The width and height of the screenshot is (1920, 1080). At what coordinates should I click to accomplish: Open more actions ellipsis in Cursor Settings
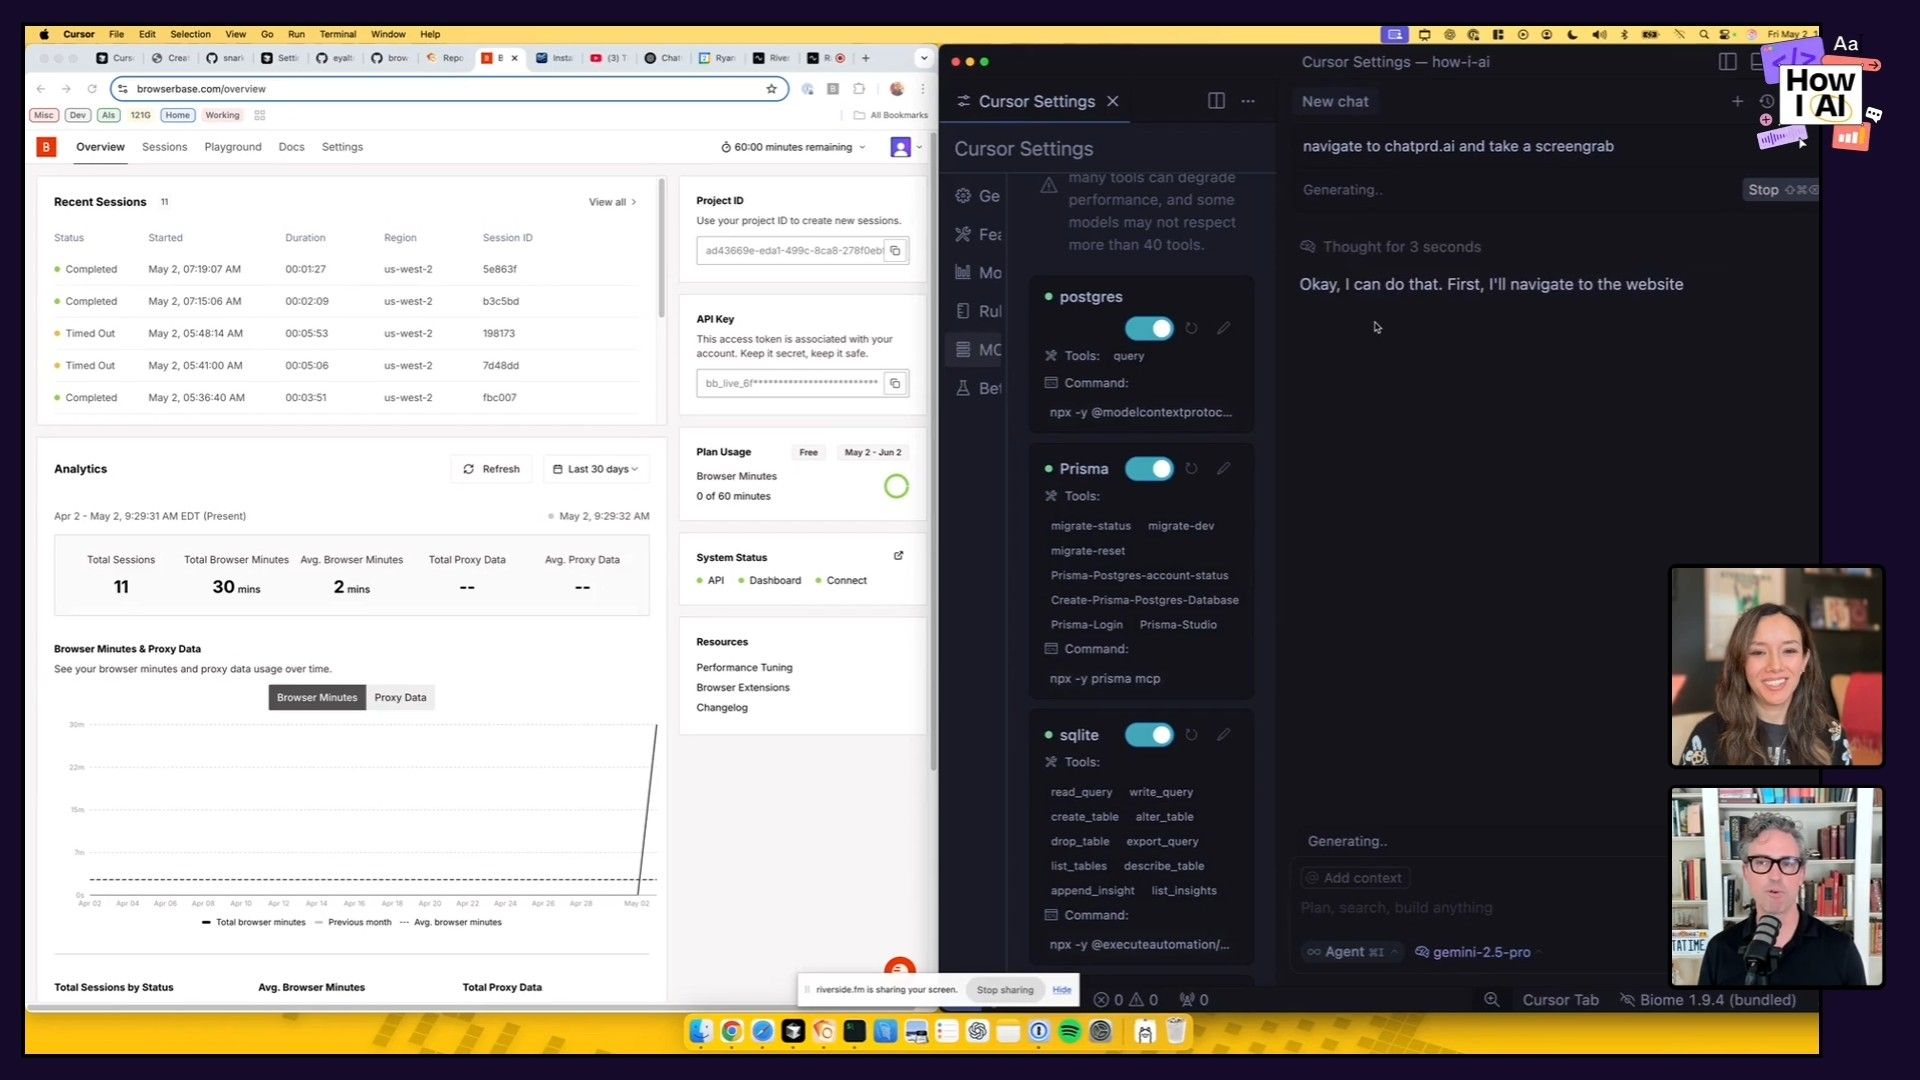coord(1248,101)
